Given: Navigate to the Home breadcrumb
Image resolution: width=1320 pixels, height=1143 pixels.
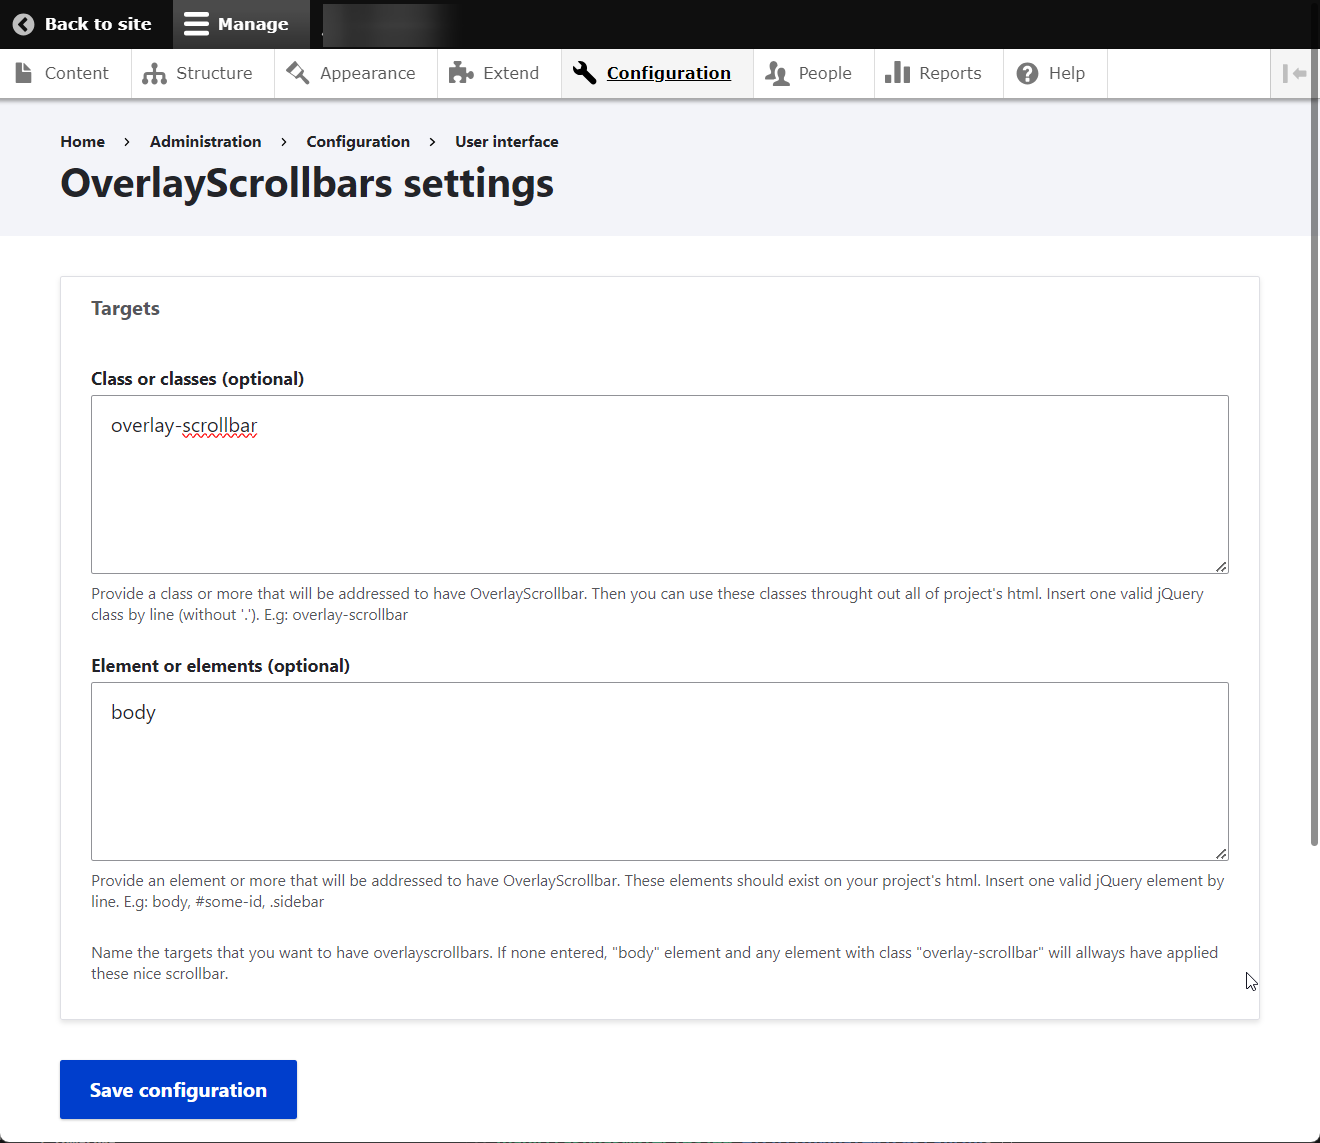Looking at the screenshot, I should (82, 141).
